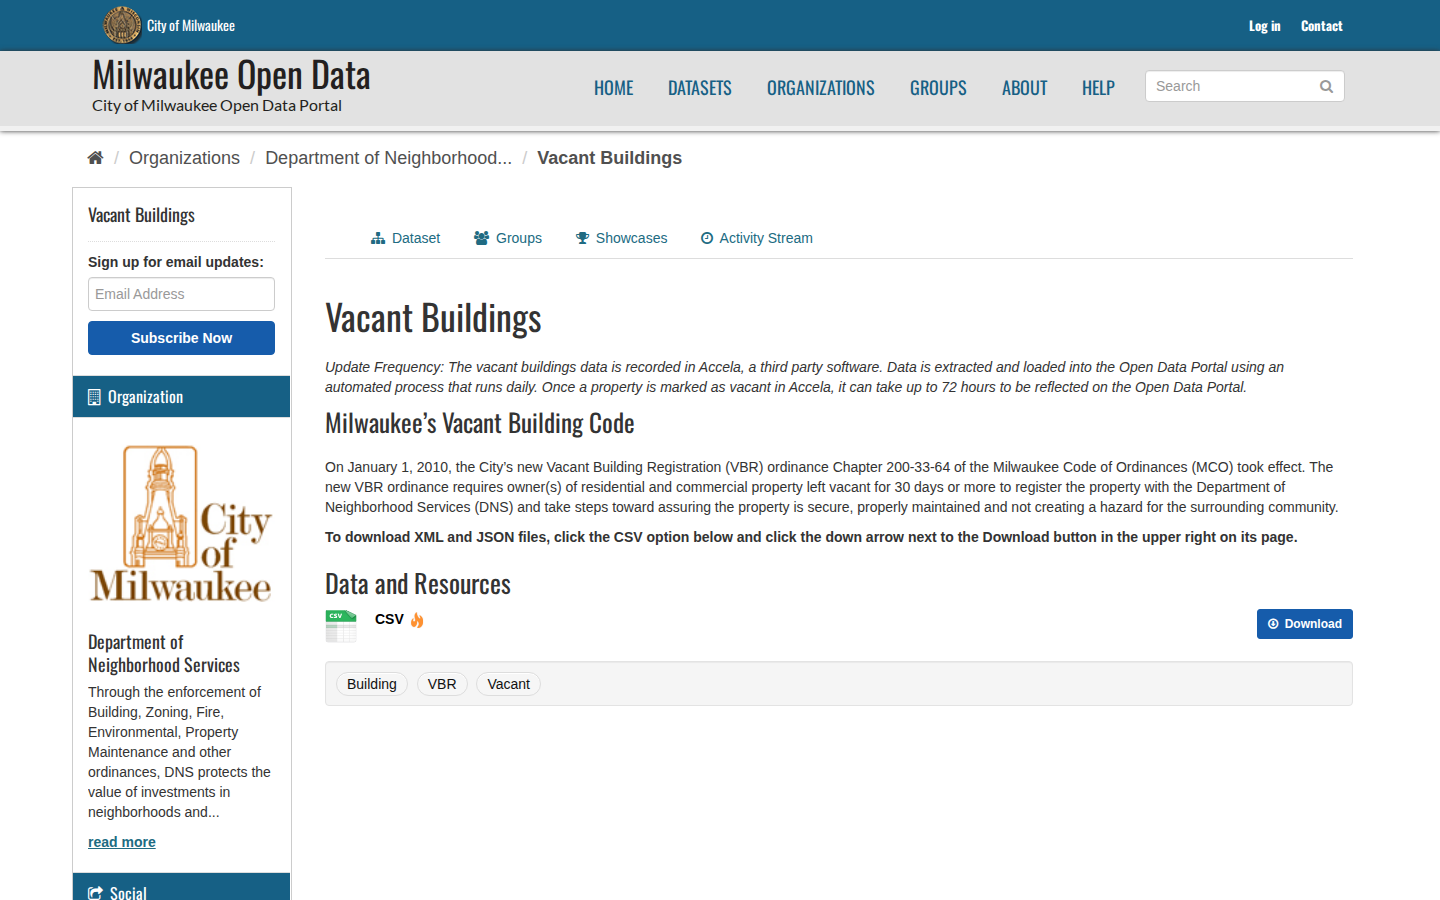Click the CSV file icon
Screen dimensions: 1440x900
341,626
